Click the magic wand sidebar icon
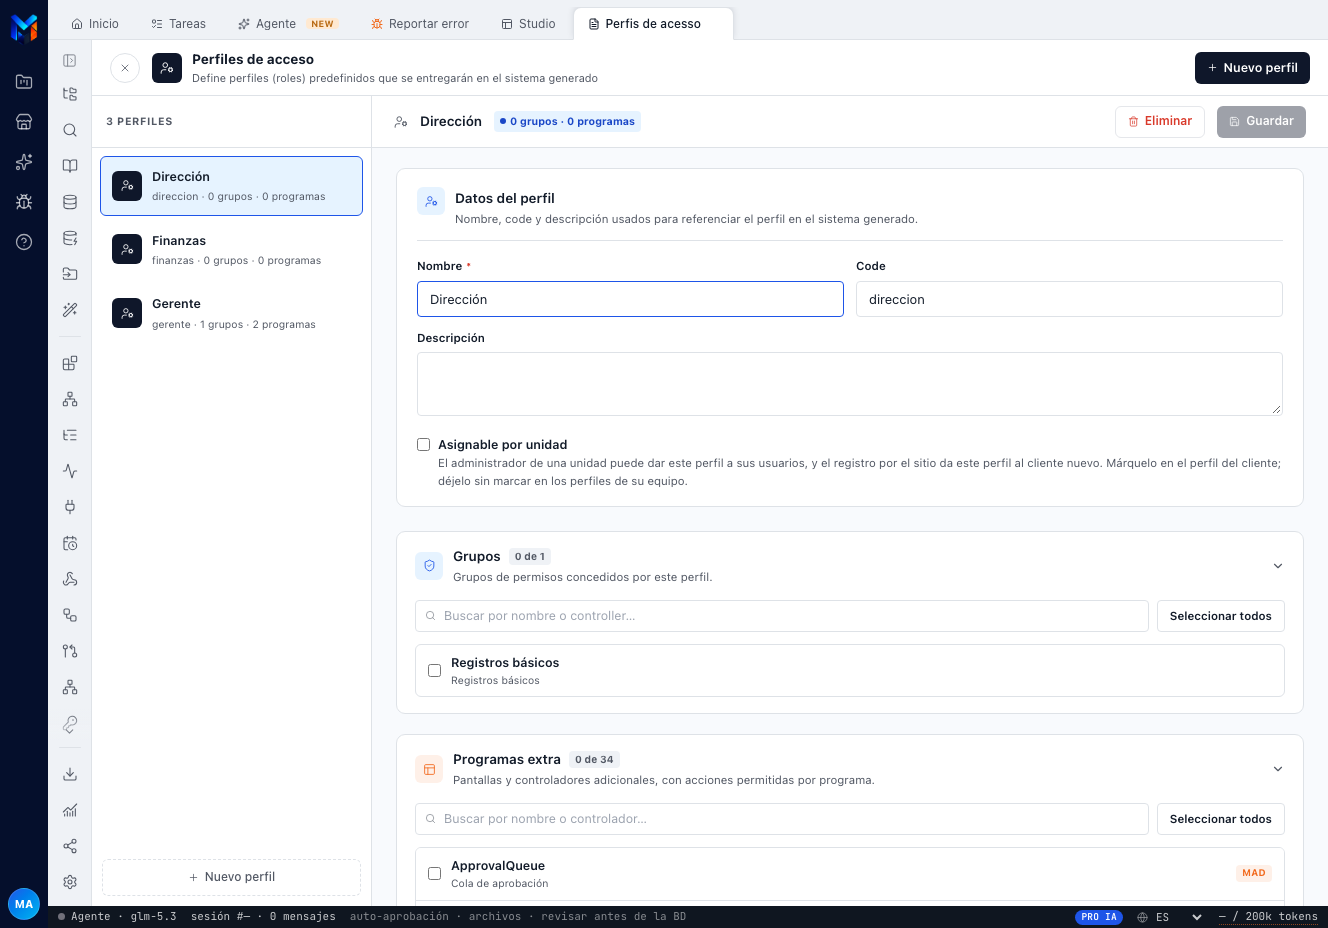This screenshot has width=1328, height=928. tap(70, 310)
